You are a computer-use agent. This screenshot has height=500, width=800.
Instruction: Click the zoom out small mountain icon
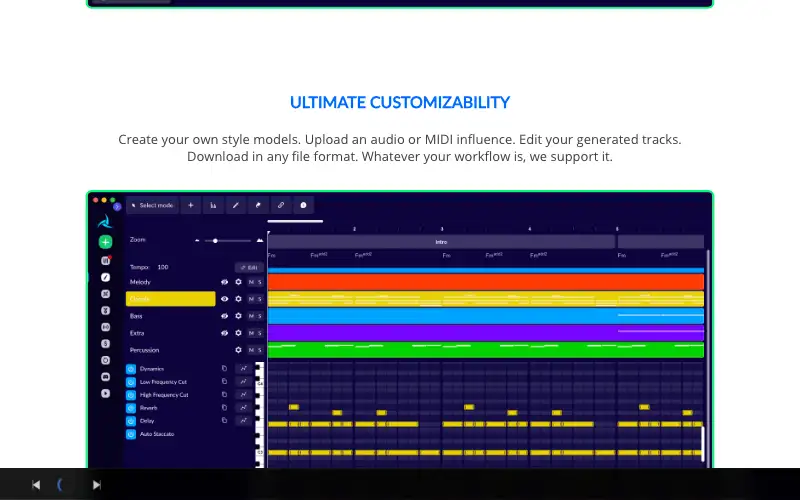pos(197,240)
